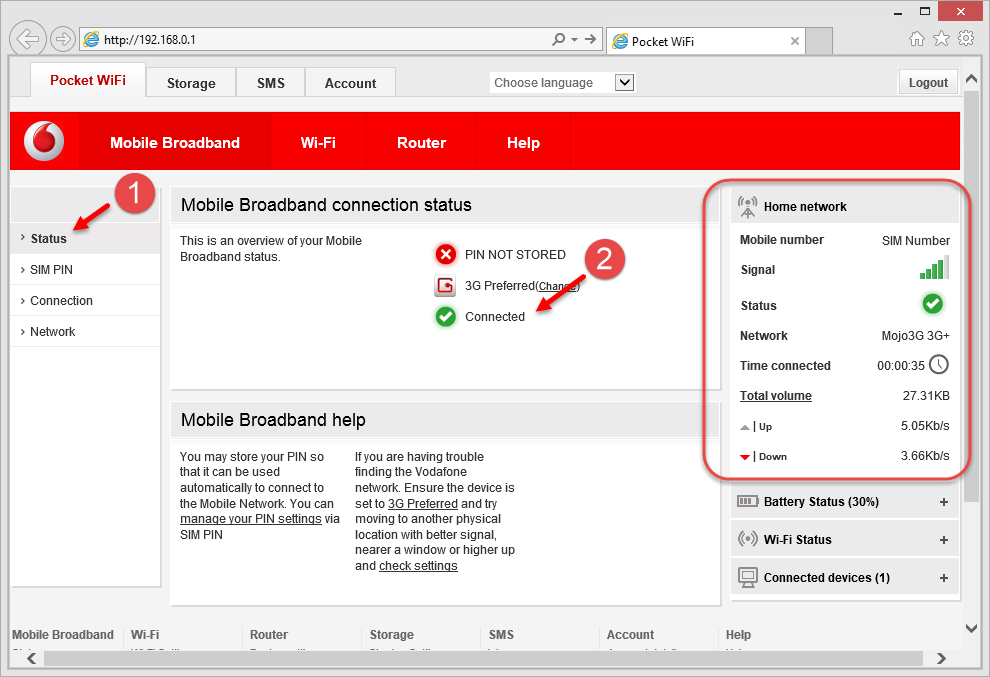This screenshot has height=677, width=990.
Task: Click the footer Storage link
Action: [x=391, y=634]
